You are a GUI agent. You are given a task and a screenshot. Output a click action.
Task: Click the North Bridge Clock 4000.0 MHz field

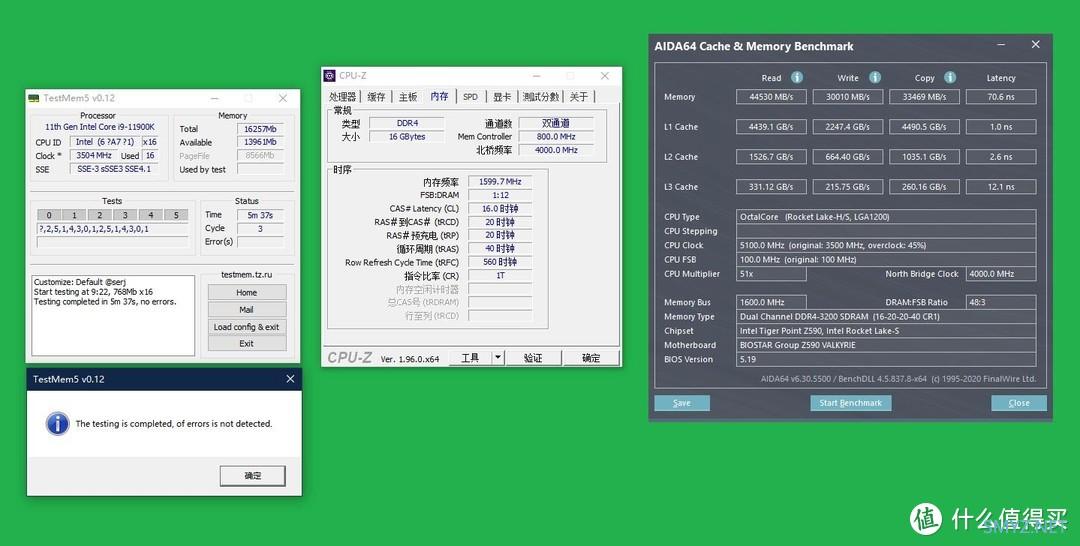[x=1001, y=273]
